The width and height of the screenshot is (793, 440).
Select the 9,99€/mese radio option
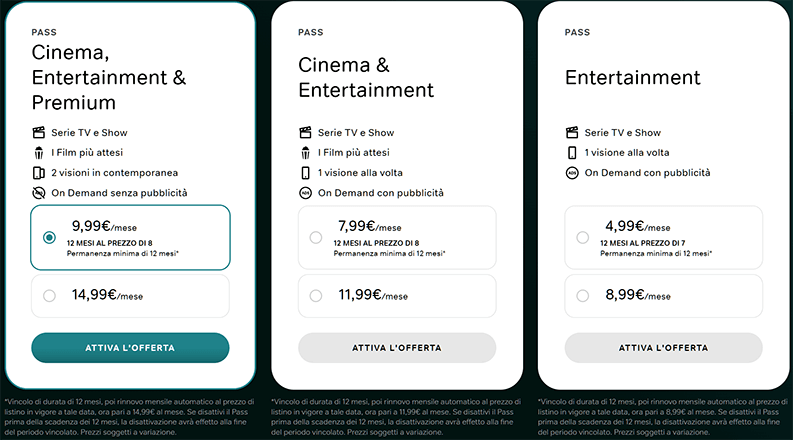pos(49,237)
